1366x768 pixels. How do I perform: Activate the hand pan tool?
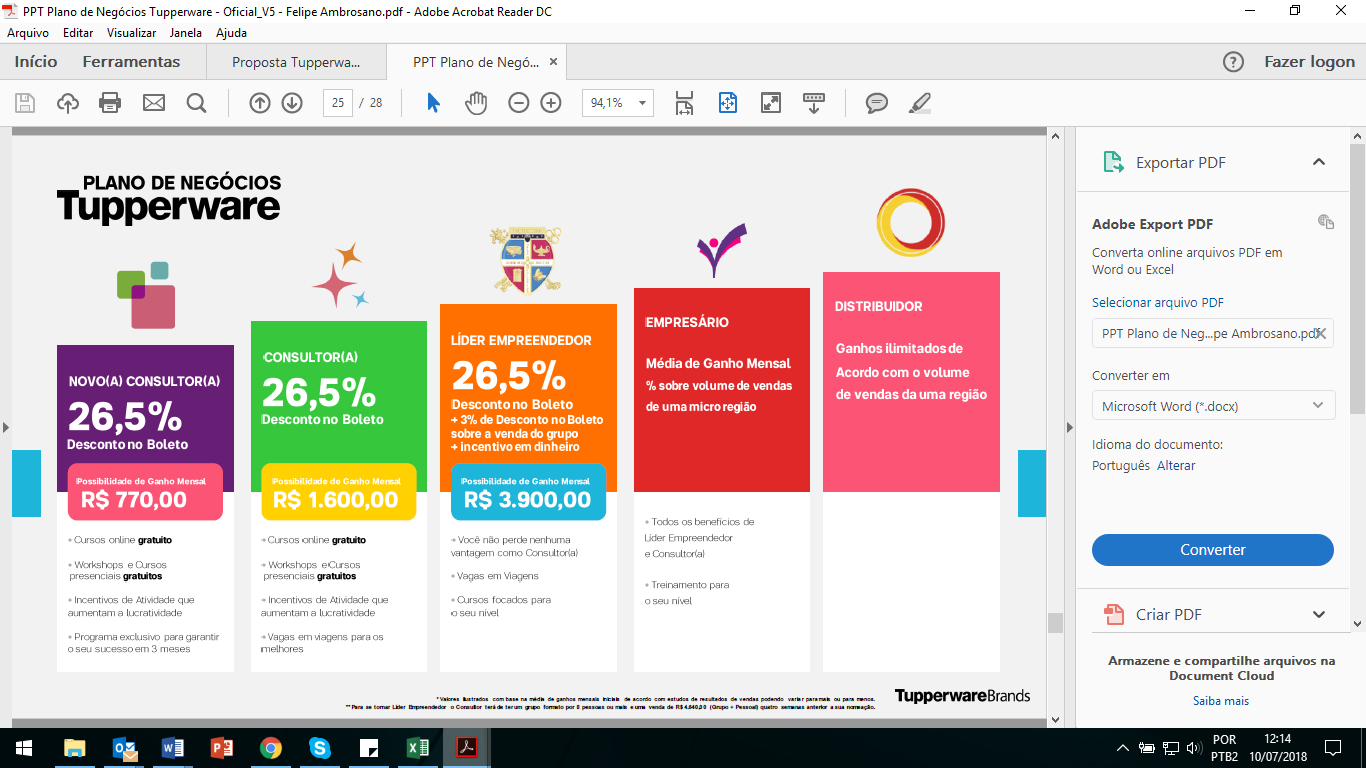click(476, 103)
